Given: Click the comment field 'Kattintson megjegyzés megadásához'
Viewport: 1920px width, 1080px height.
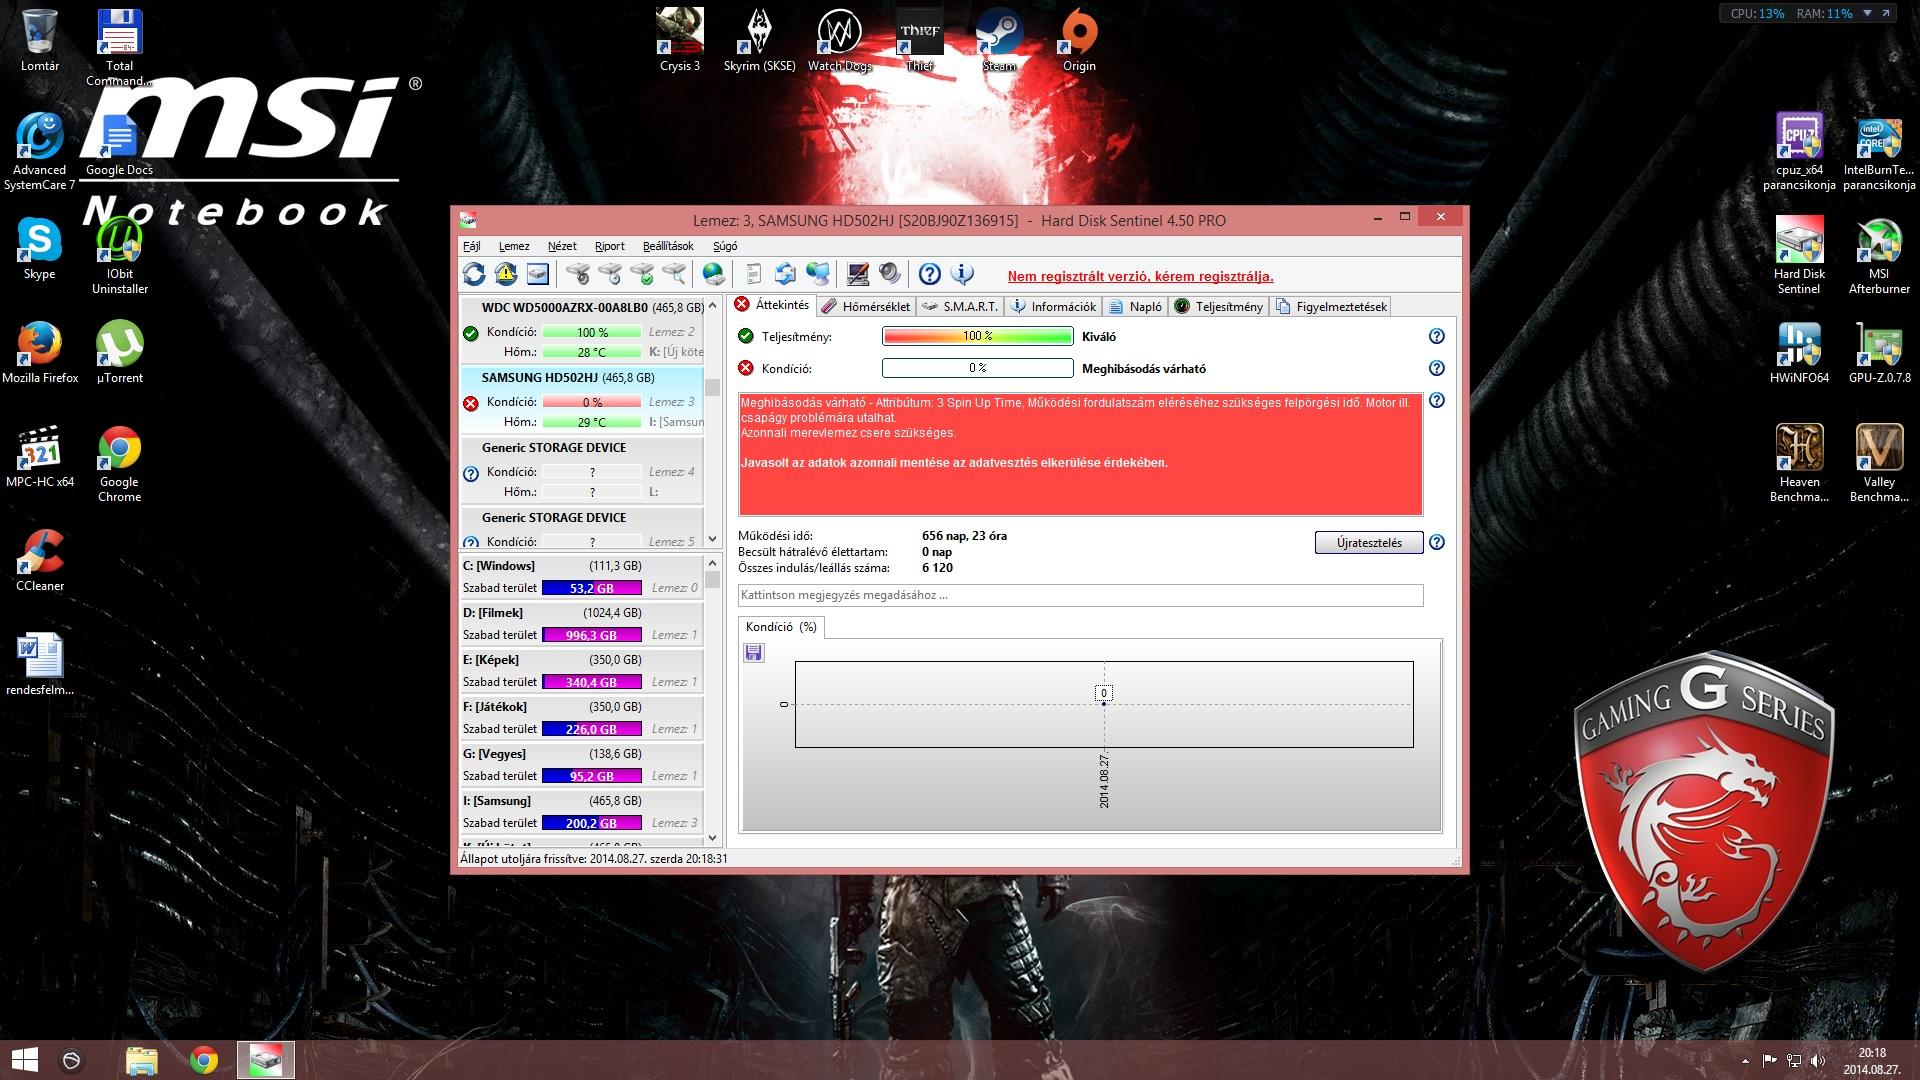Looking at the screenshot, I should [1080, 595].
